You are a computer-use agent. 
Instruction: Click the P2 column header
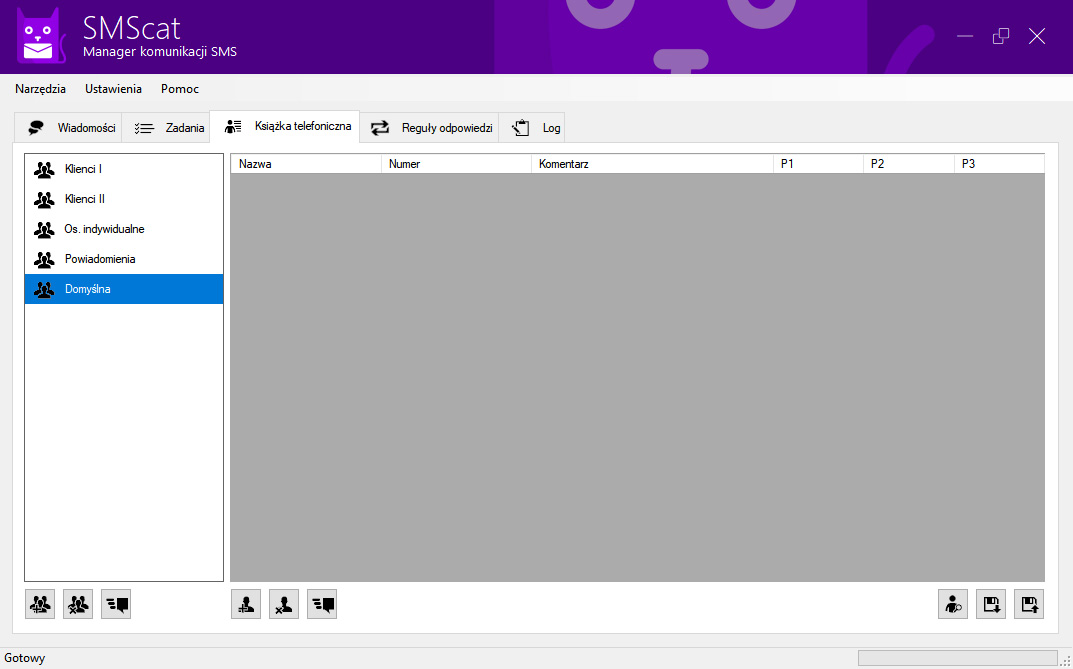coord(909,164)
